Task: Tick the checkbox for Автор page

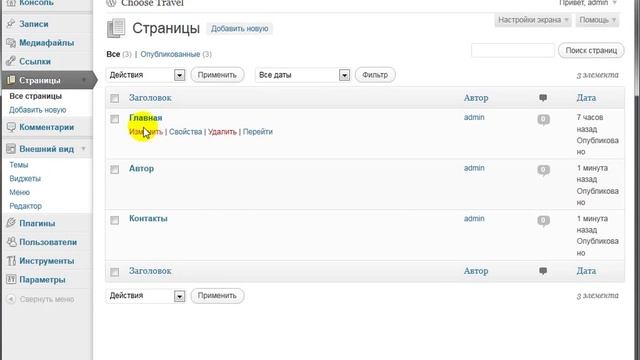Action: [115, 169]
